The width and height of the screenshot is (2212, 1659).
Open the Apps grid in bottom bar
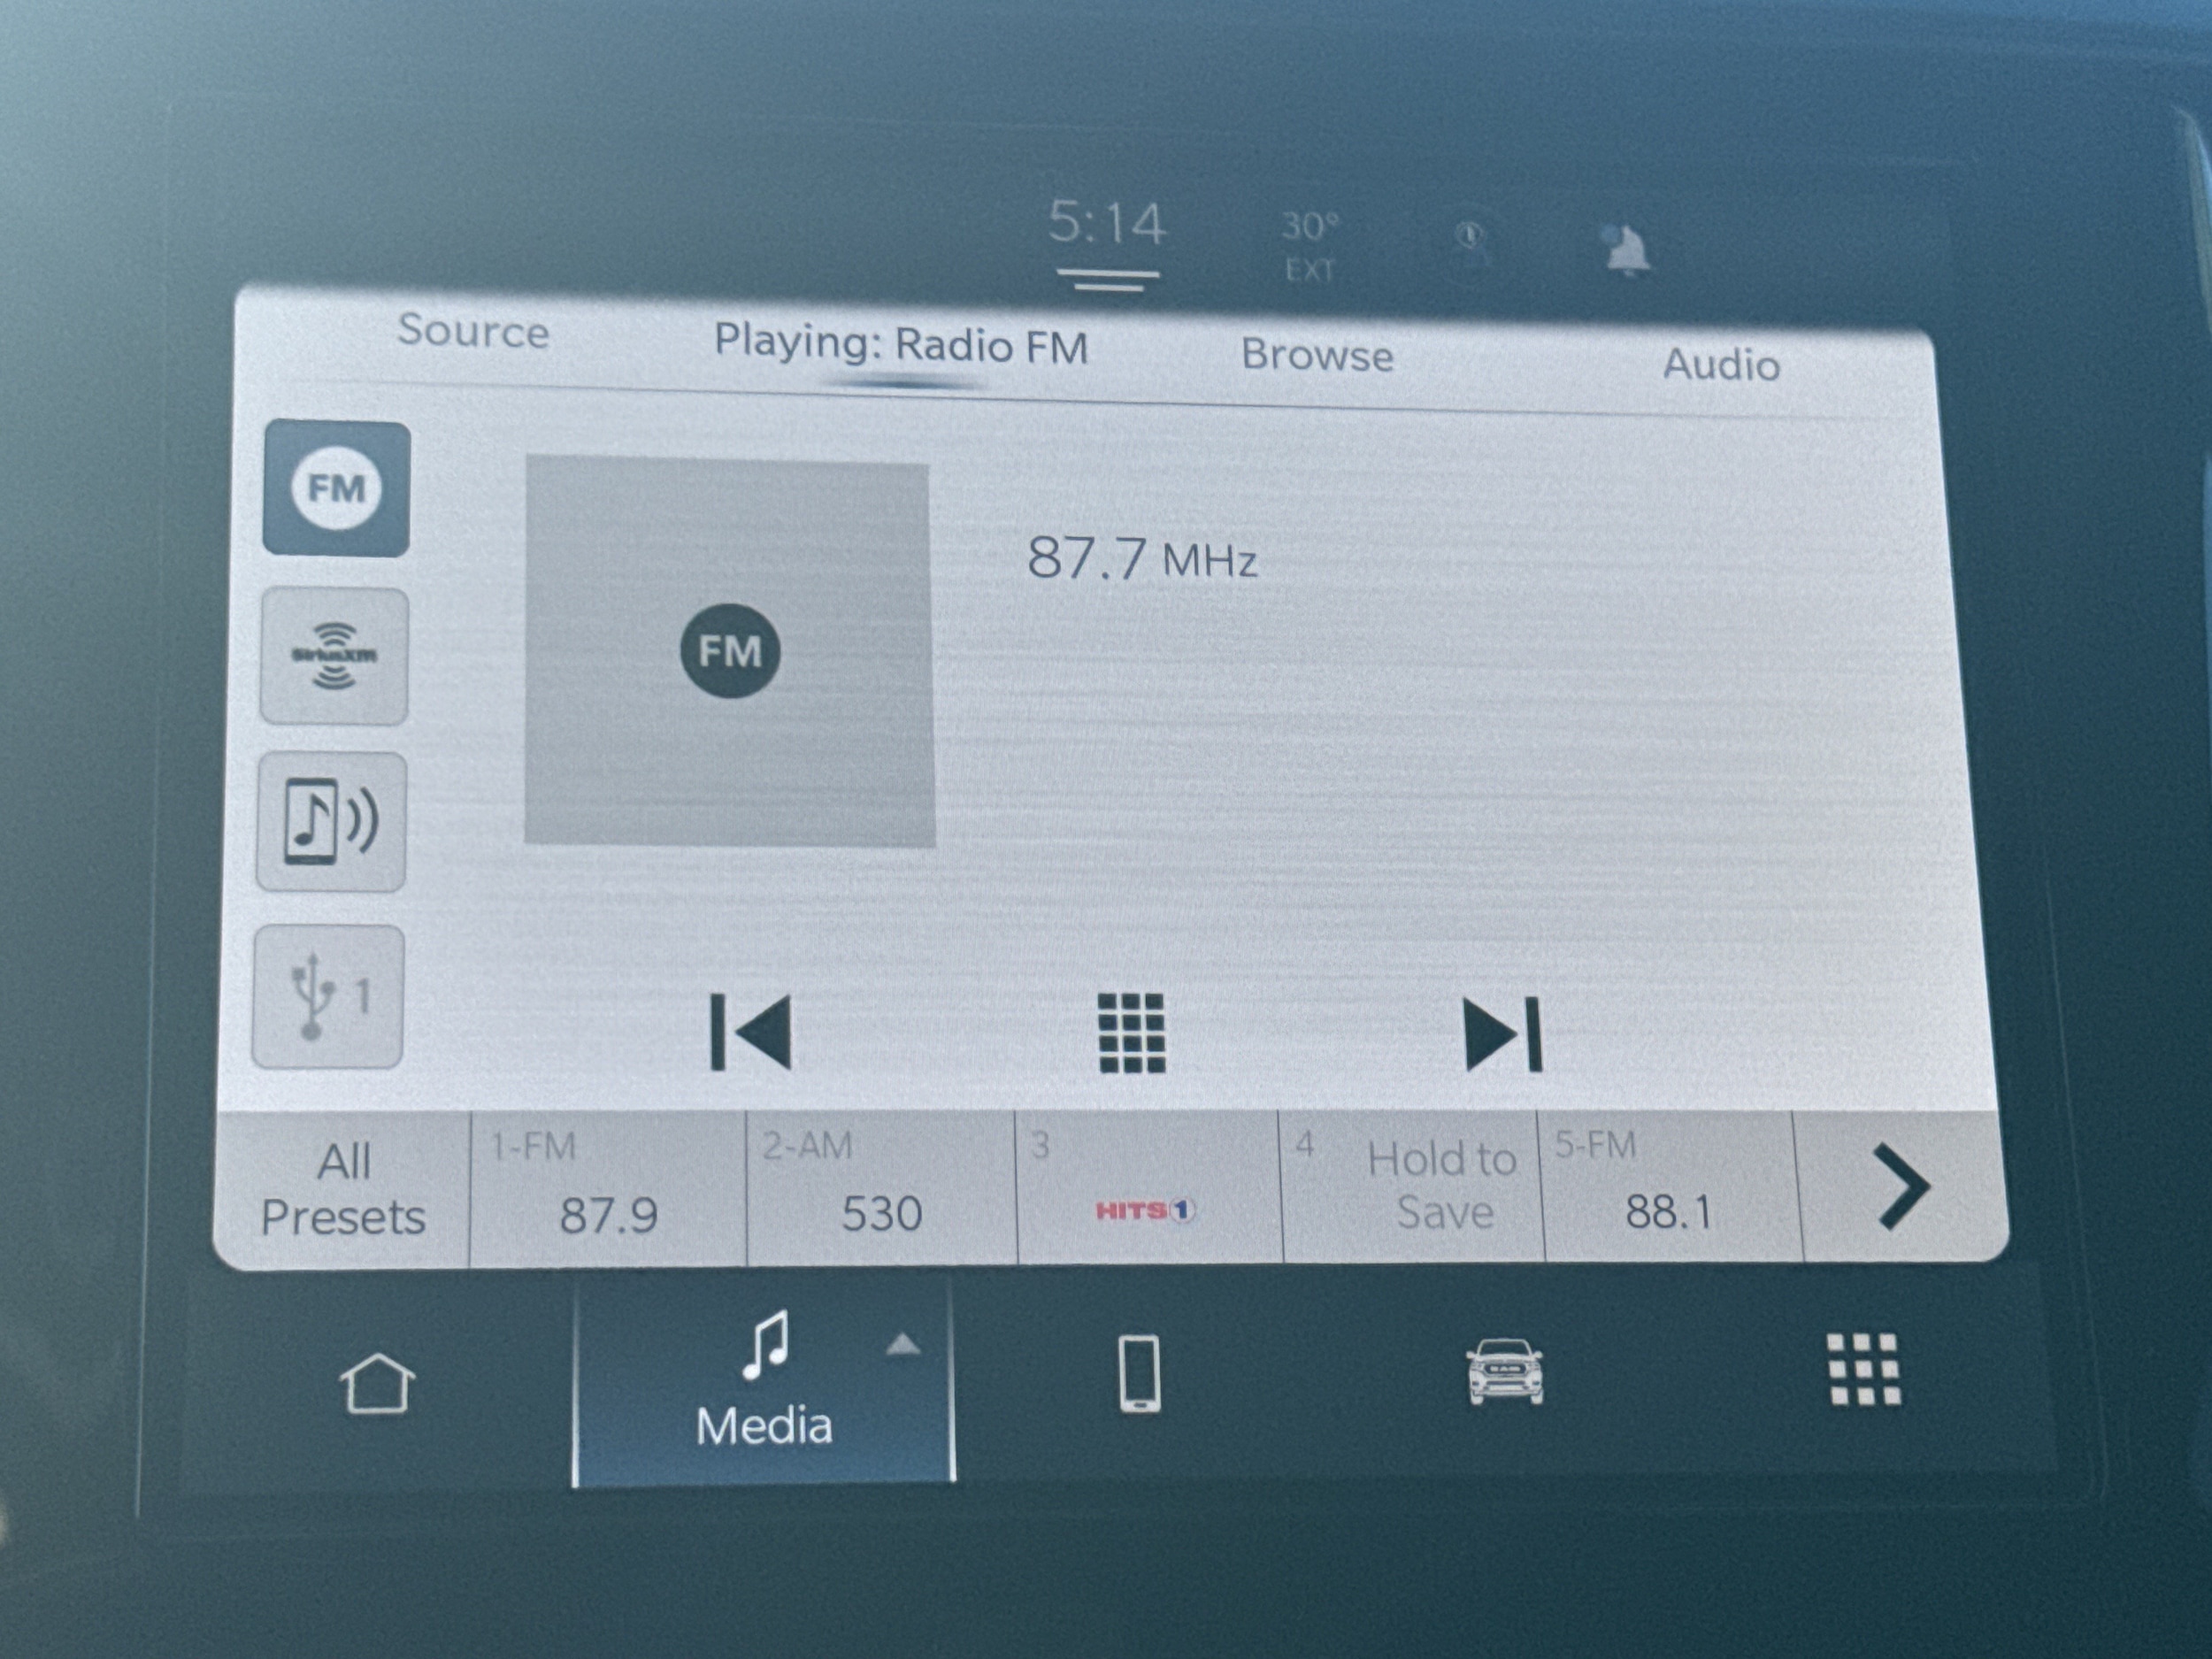click(x=1863, y=1369)
